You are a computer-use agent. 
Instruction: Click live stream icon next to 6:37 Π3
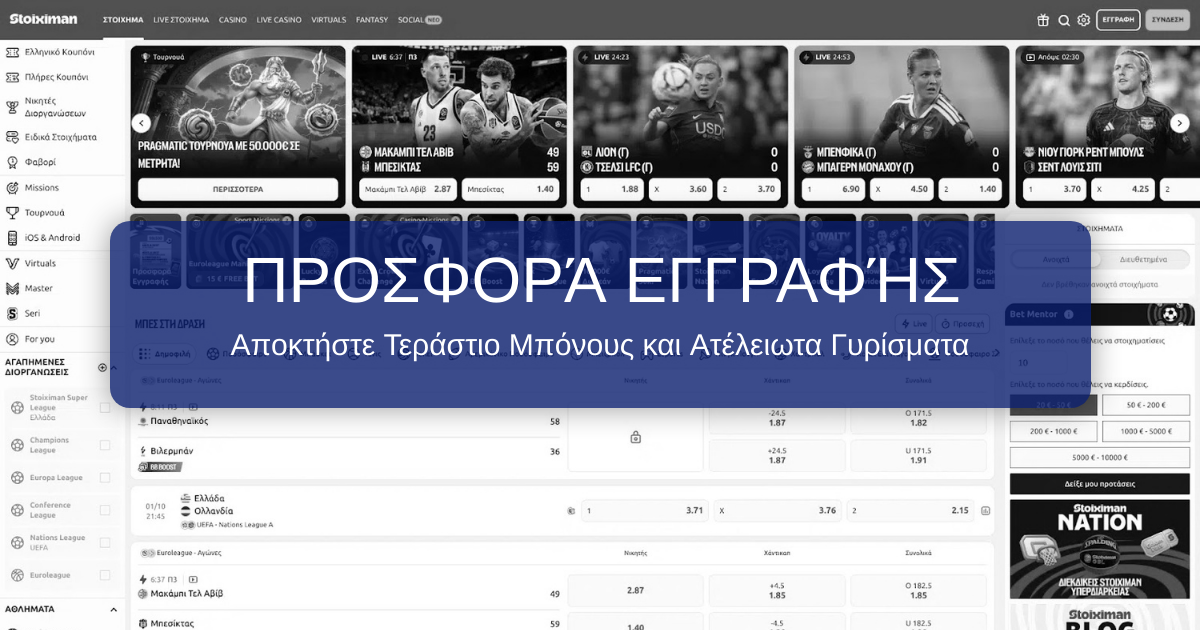(193, 579)
